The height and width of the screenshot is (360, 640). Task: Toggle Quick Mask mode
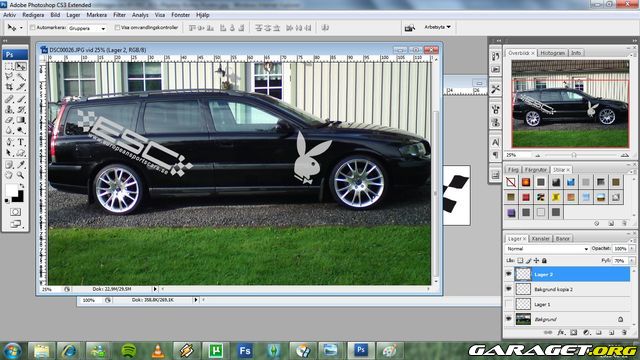tap(15, 212)
